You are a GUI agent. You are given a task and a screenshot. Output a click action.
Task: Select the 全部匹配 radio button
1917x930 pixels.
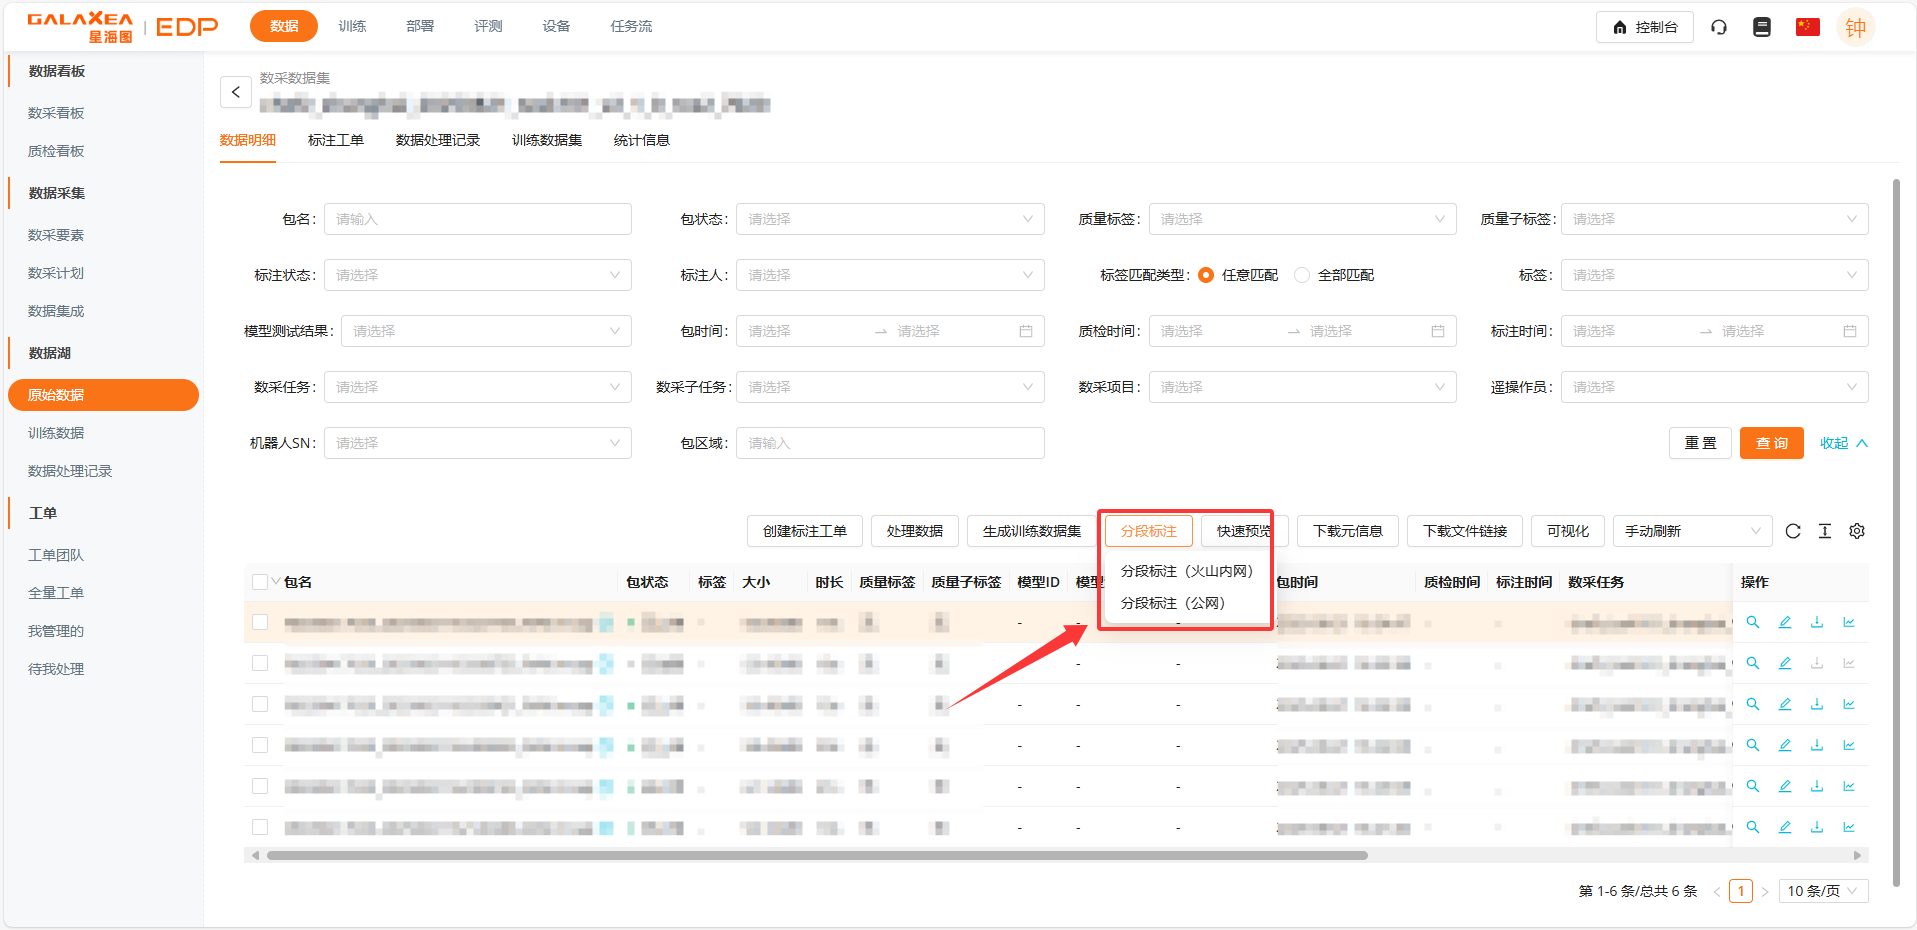1302,275
